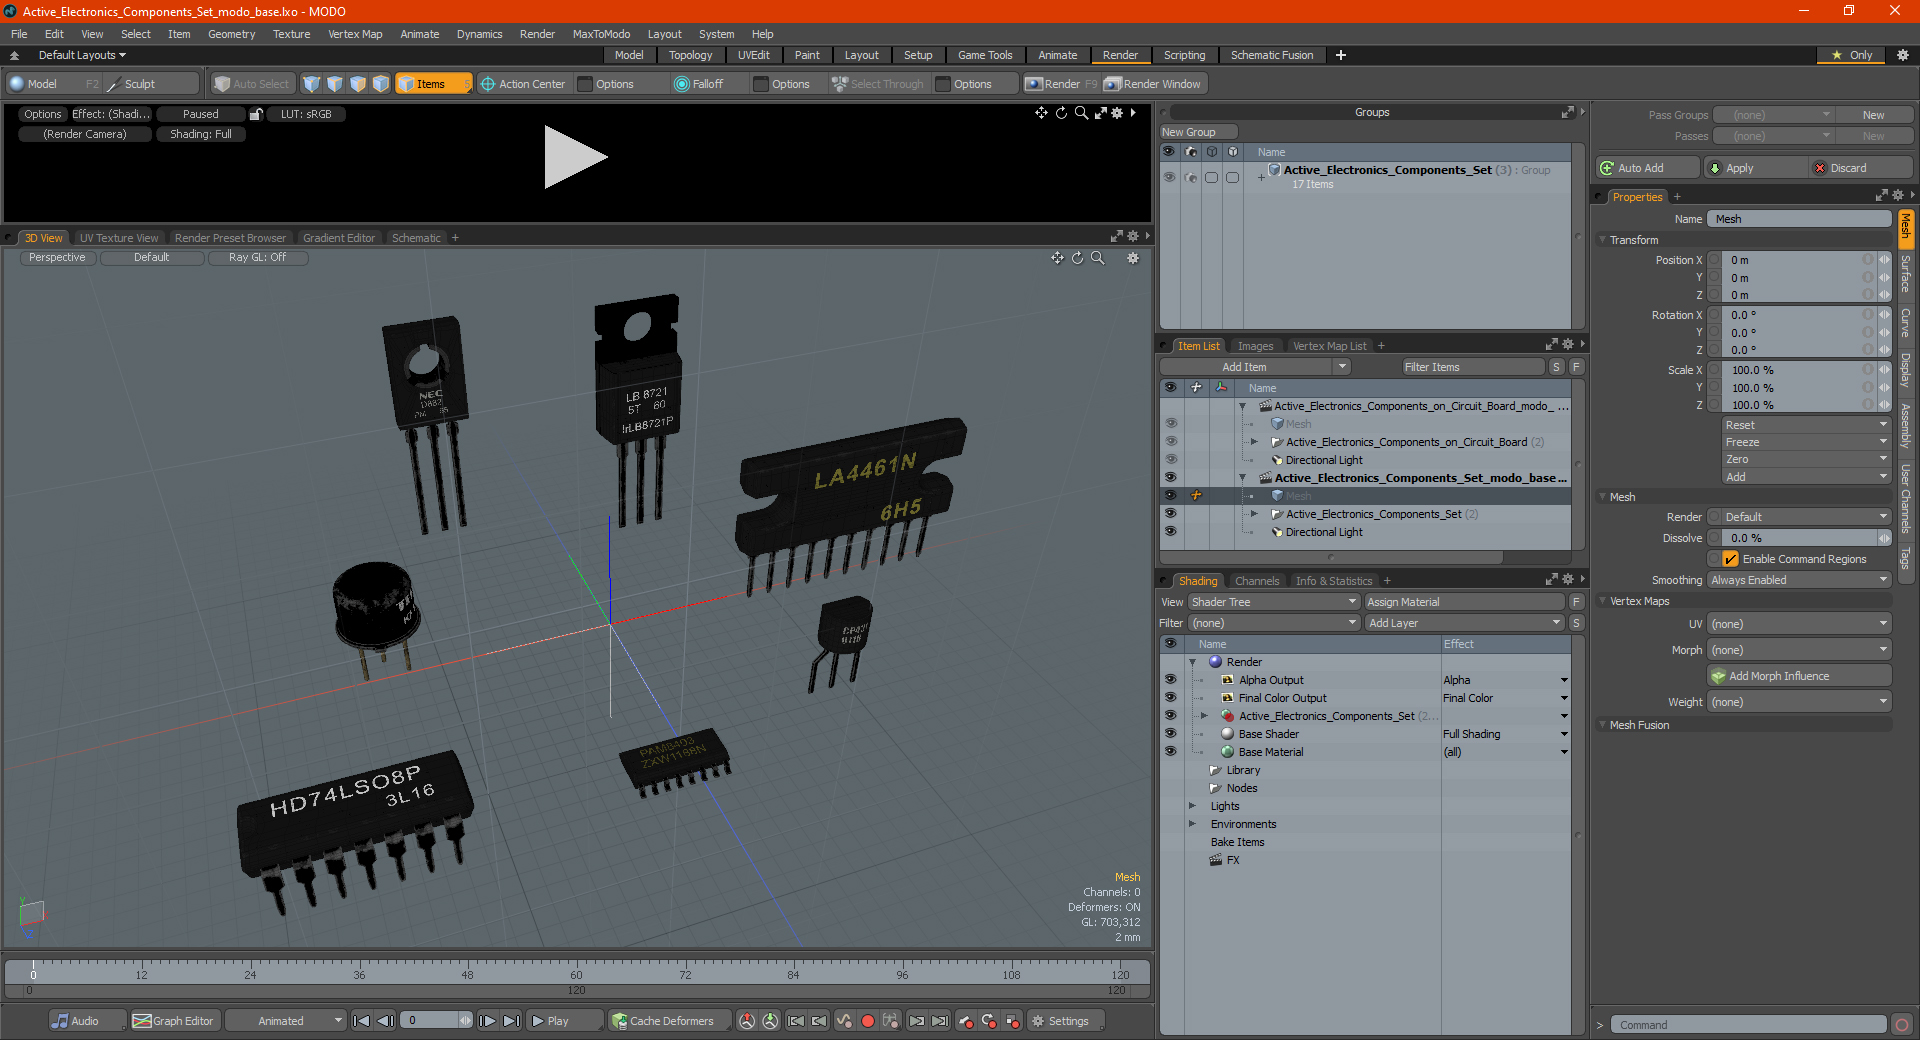
Task: Expand the Environments tree item
Action: click(1192, 824)
